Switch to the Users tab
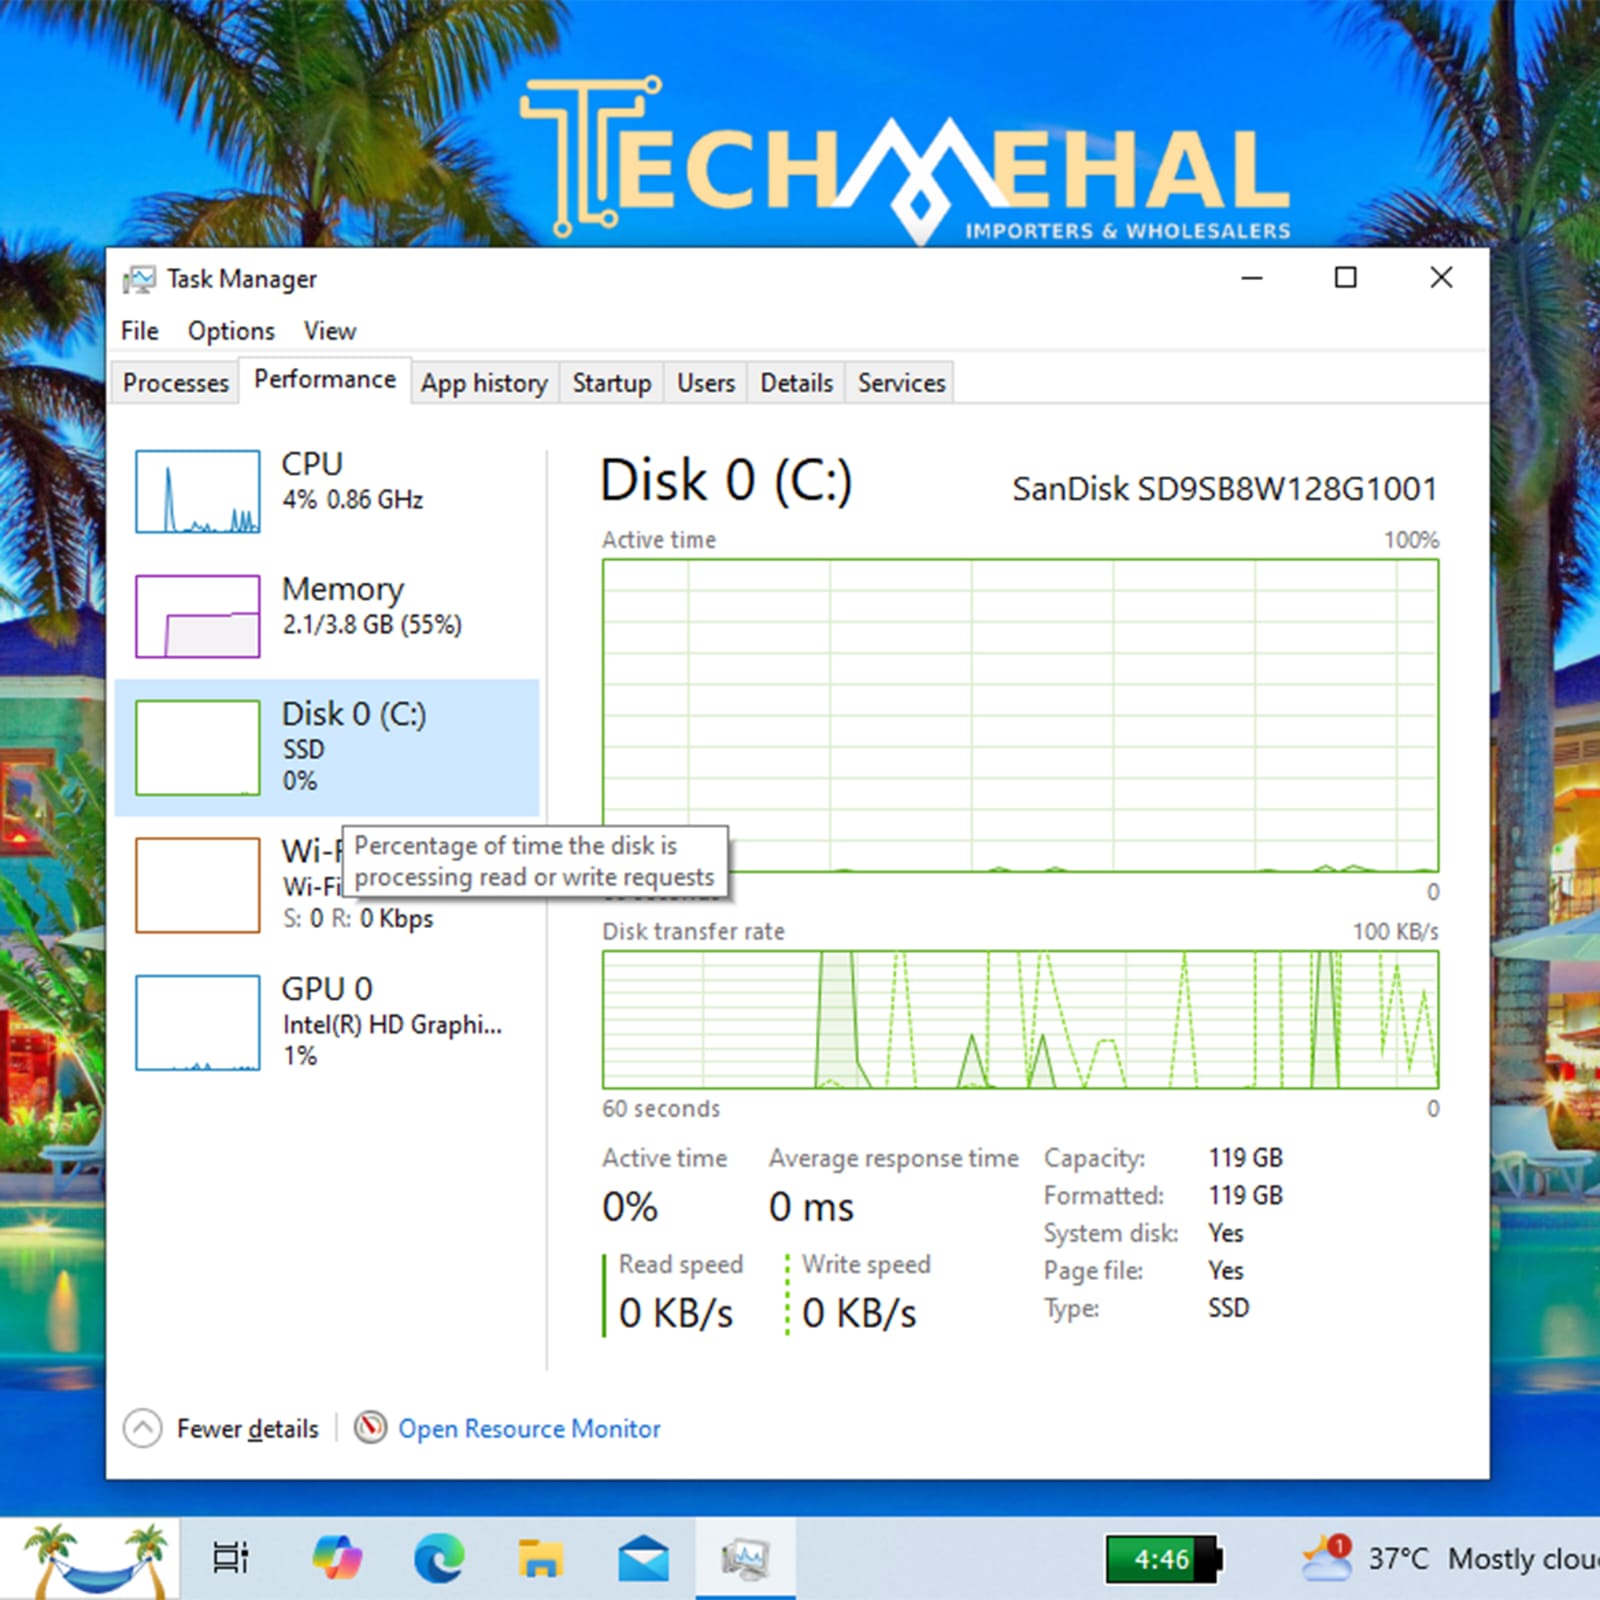Viewport: 1600px width, 1600px height. (x=706, y=383)
